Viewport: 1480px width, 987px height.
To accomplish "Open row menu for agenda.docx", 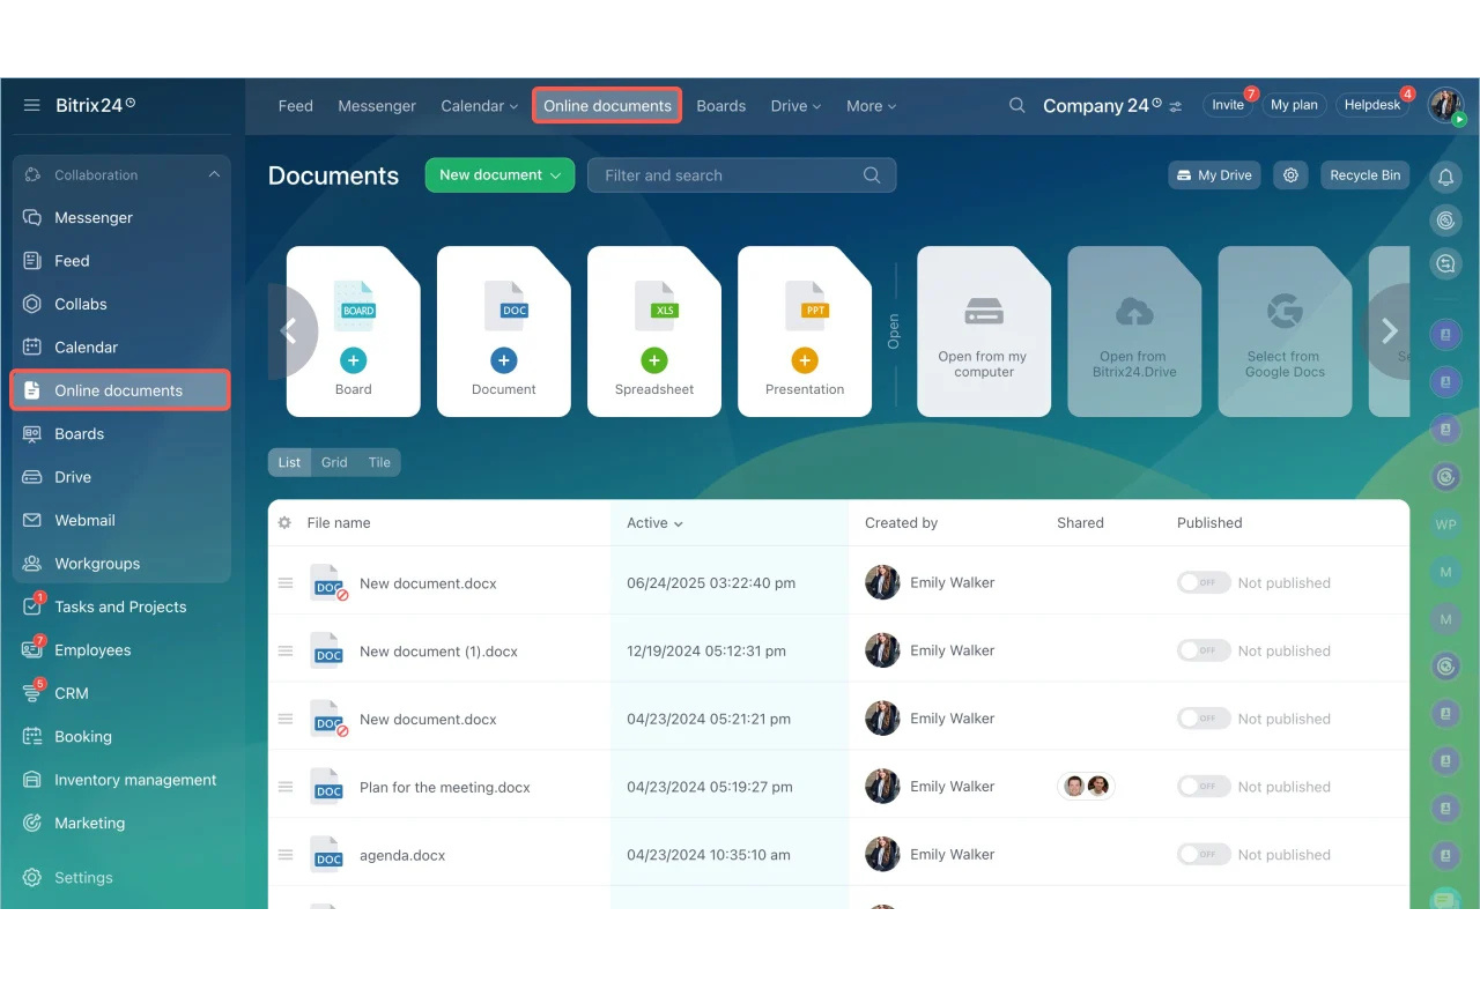I will [285, 855].
